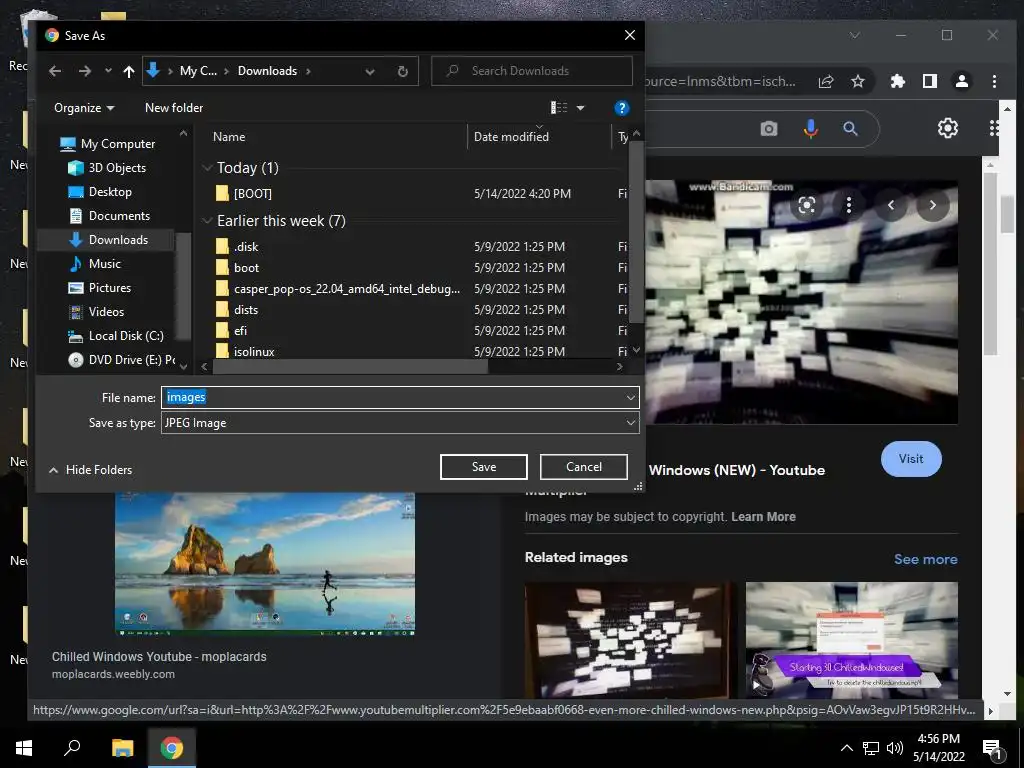Image resolution: width=1024 pixels, height=768 pixels.
Task: Show previous image in preview
Action: [x=891, y=206]
